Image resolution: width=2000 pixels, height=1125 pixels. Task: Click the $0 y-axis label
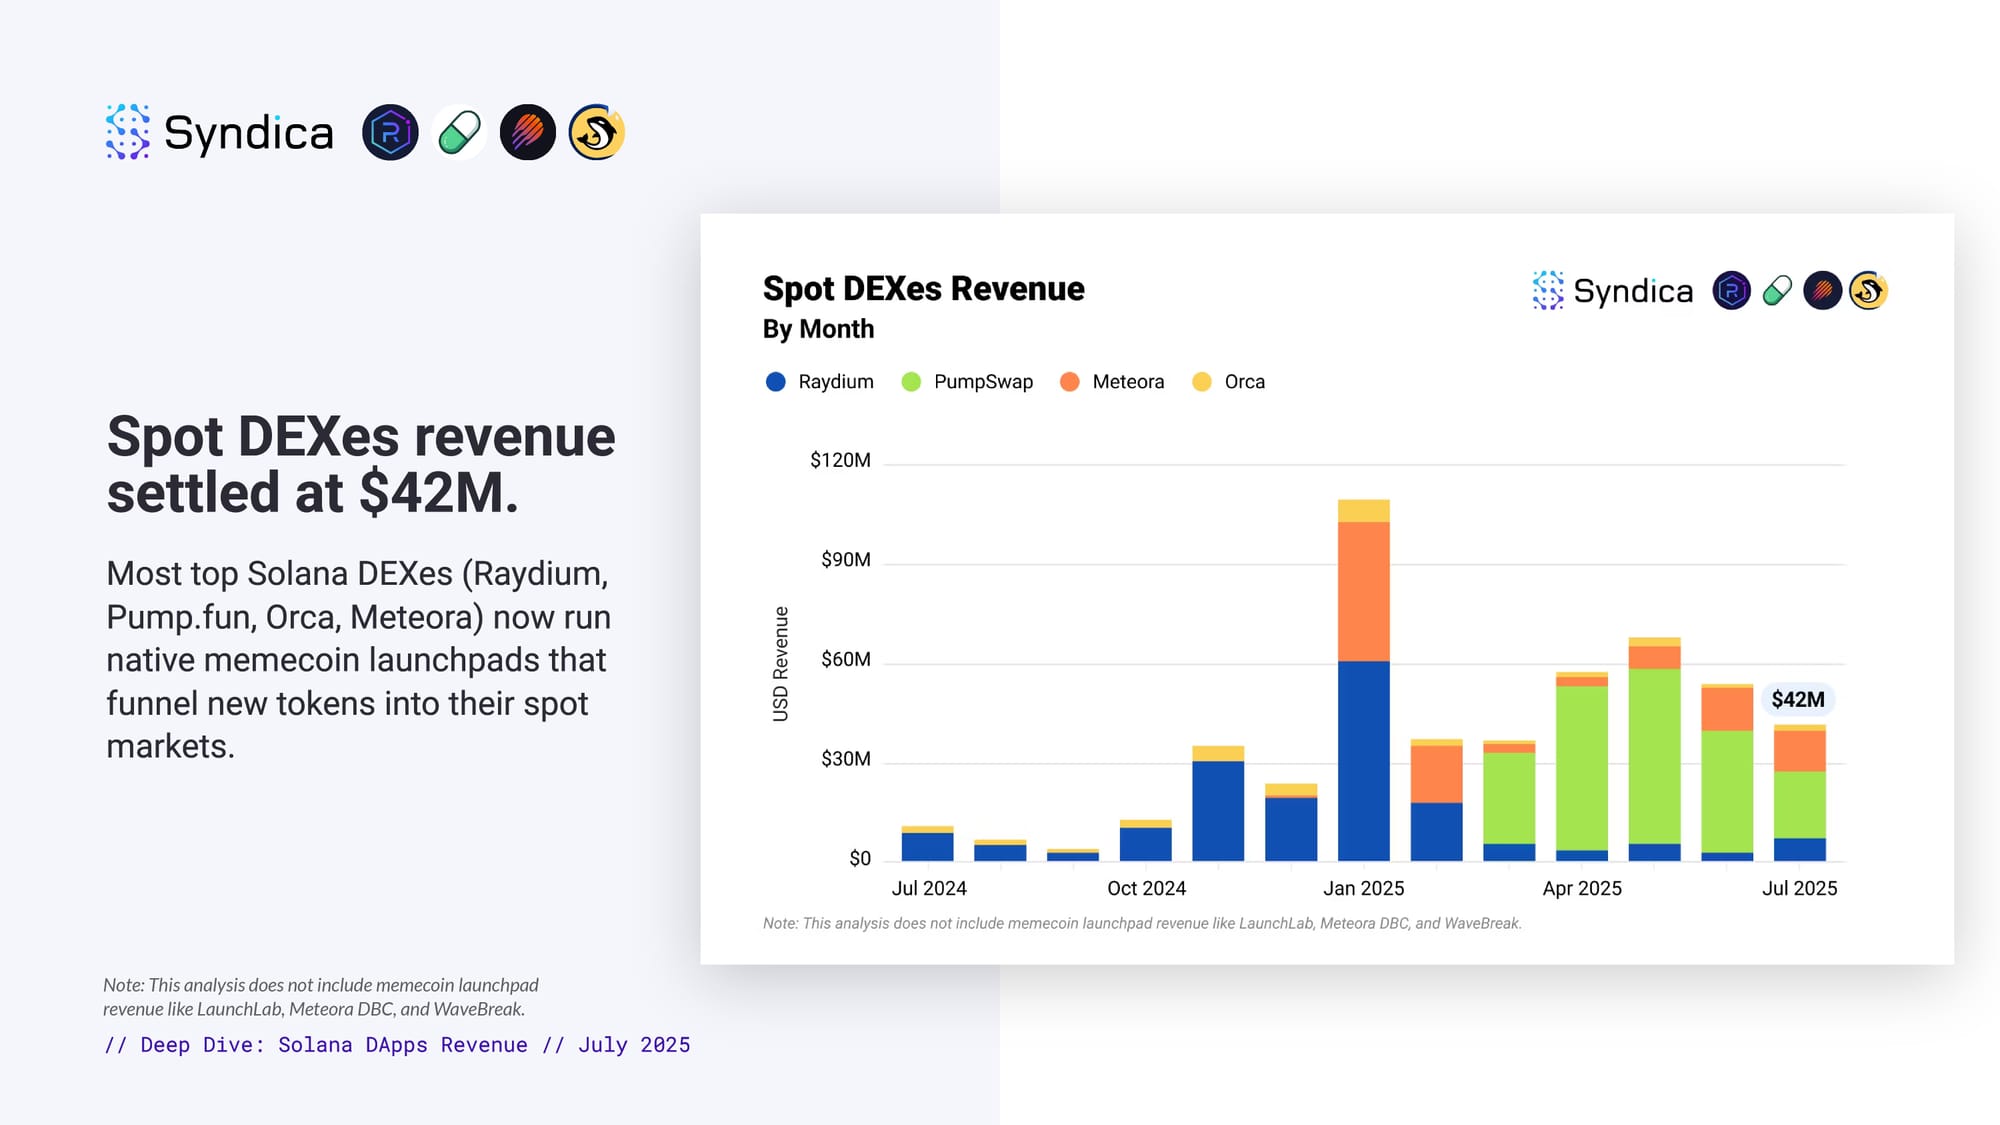click(x=860, y=859)
